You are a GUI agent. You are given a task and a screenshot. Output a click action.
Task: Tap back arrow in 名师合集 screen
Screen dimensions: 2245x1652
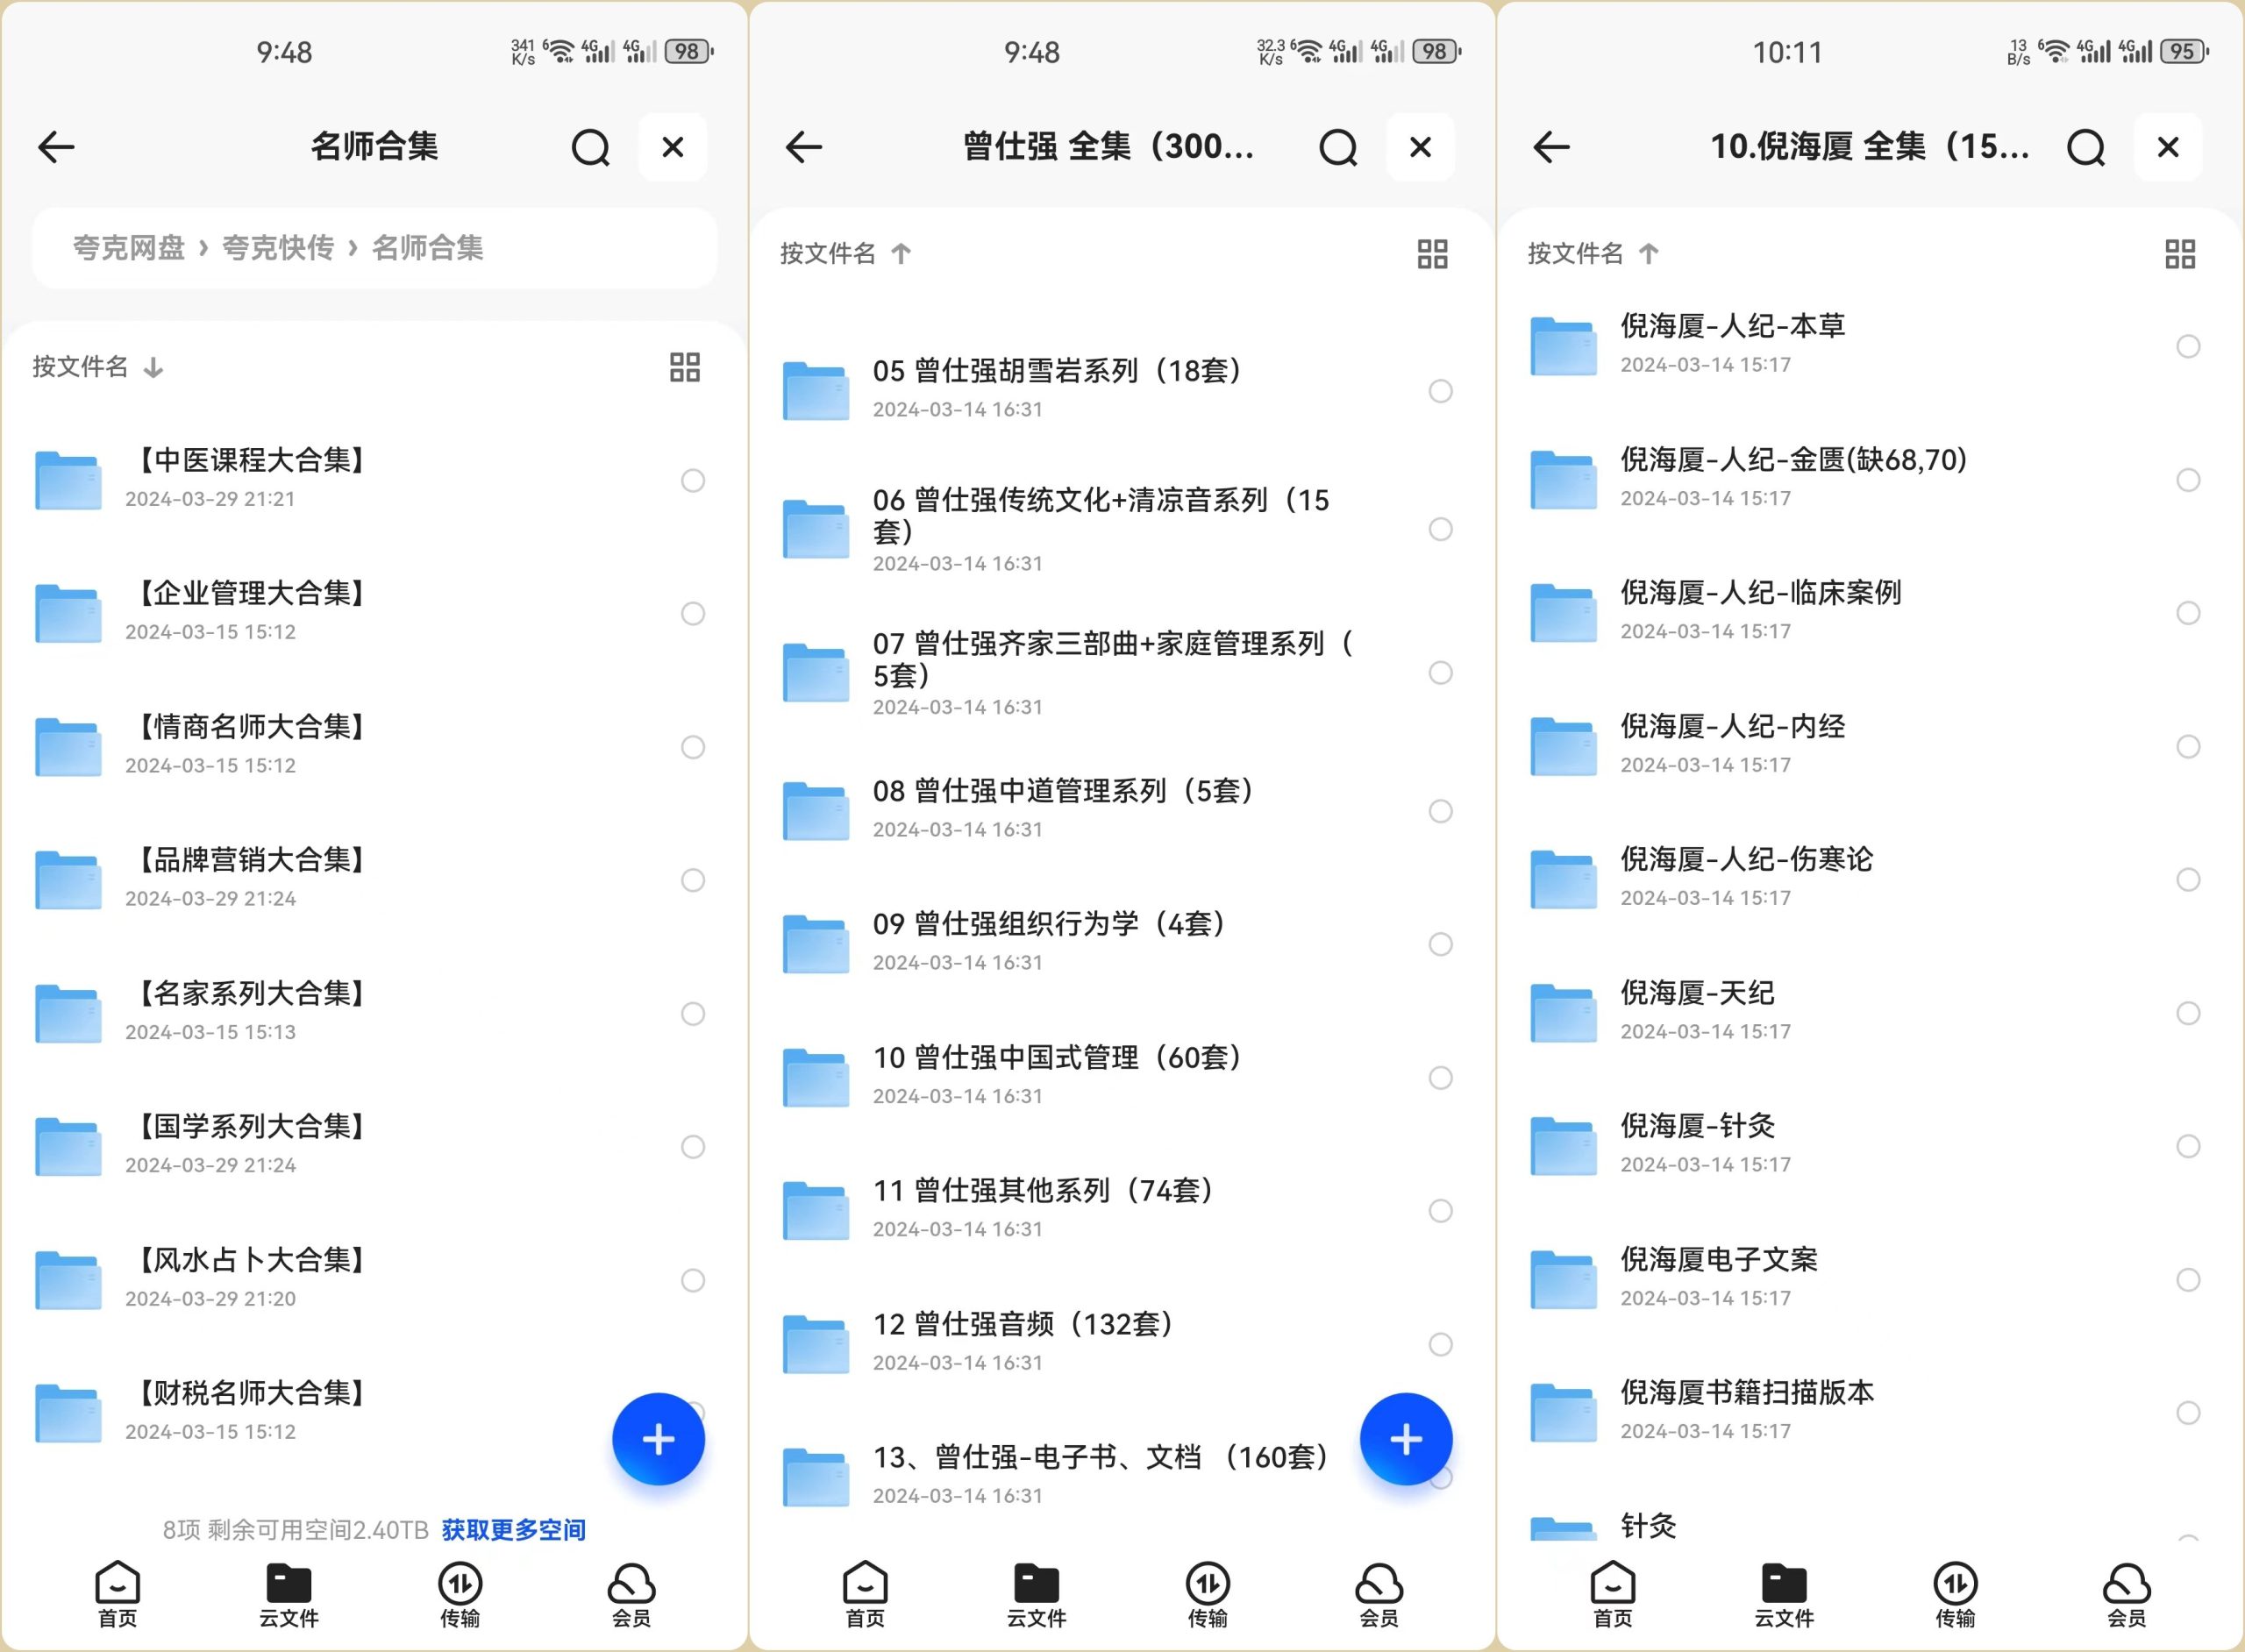[56, 147]
